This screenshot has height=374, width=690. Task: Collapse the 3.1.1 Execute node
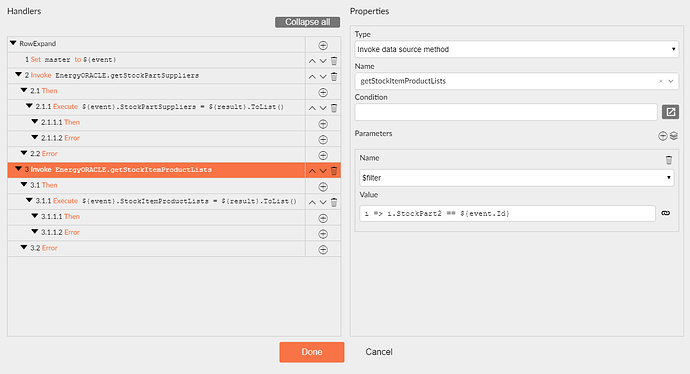point(29,200)
